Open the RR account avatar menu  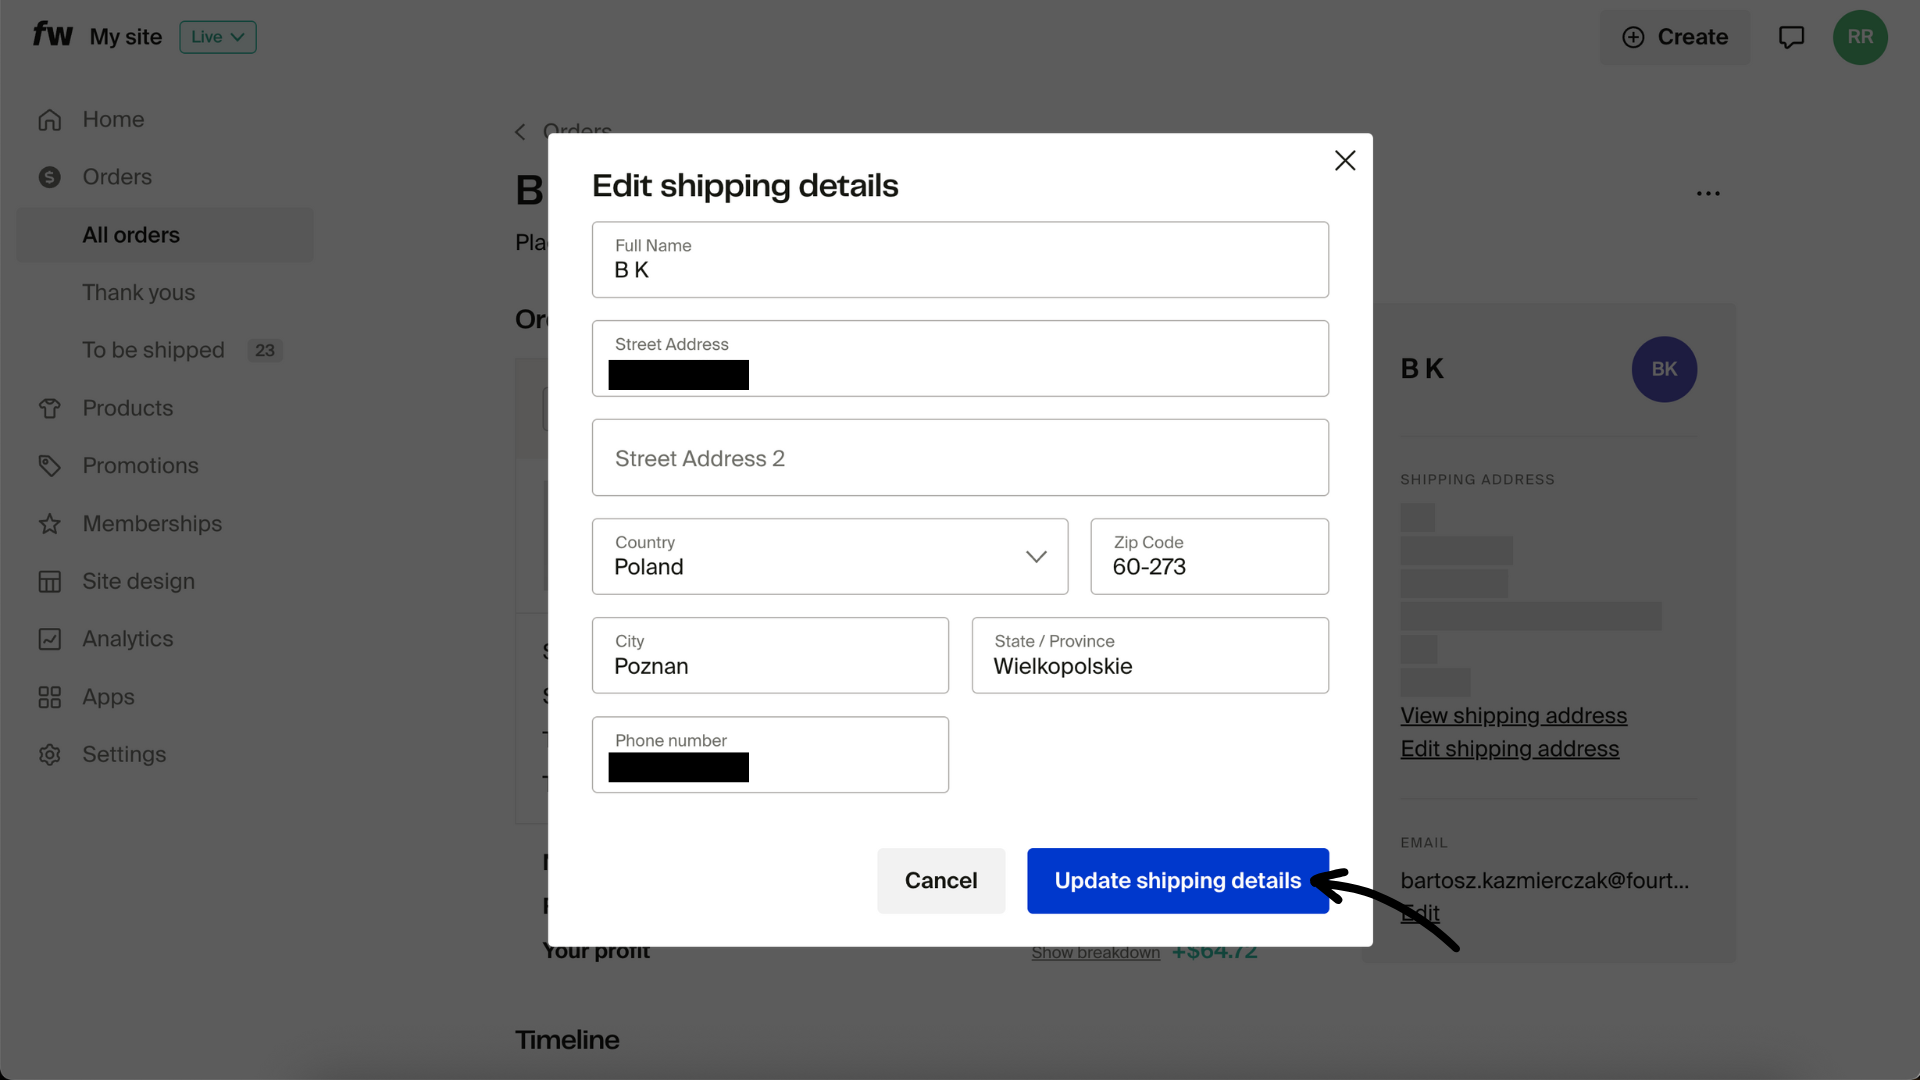tap(1860, 37)
